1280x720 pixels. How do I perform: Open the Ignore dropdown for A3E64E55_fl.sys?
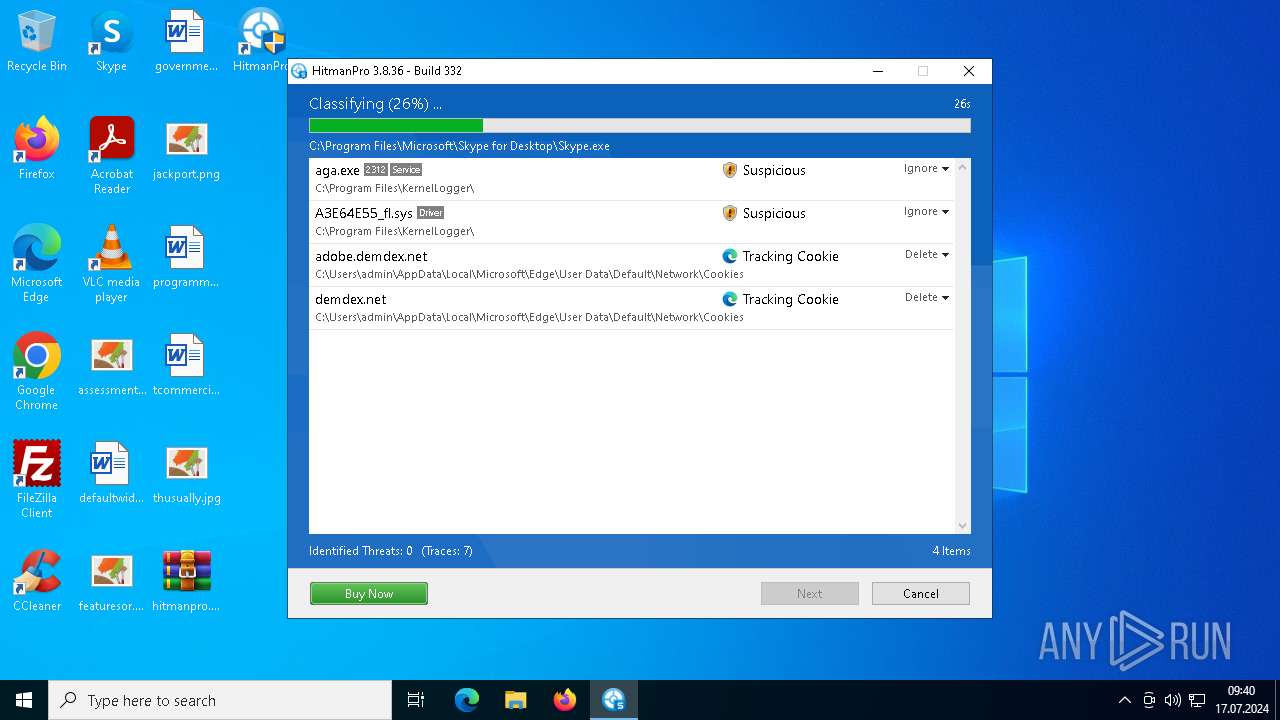pos(926,211)
